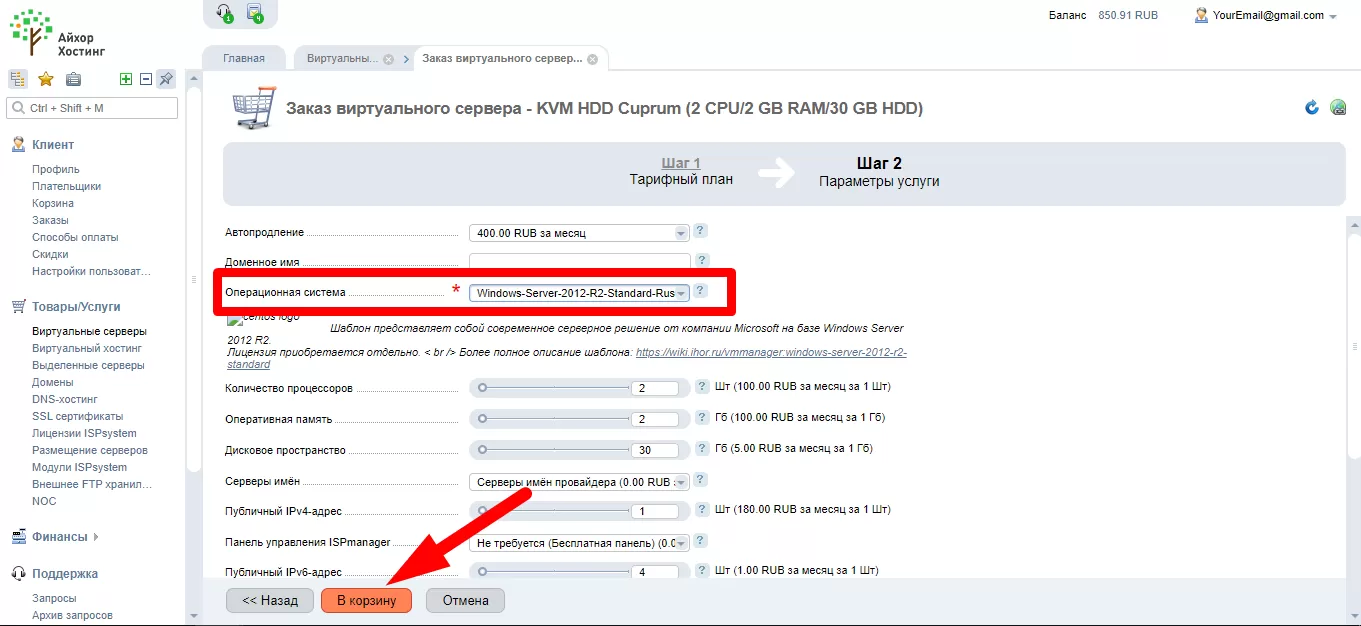Toggle the sidebar pin icon
The height and width of the screenshot is (626, 1361).
[x=167, y=79]
